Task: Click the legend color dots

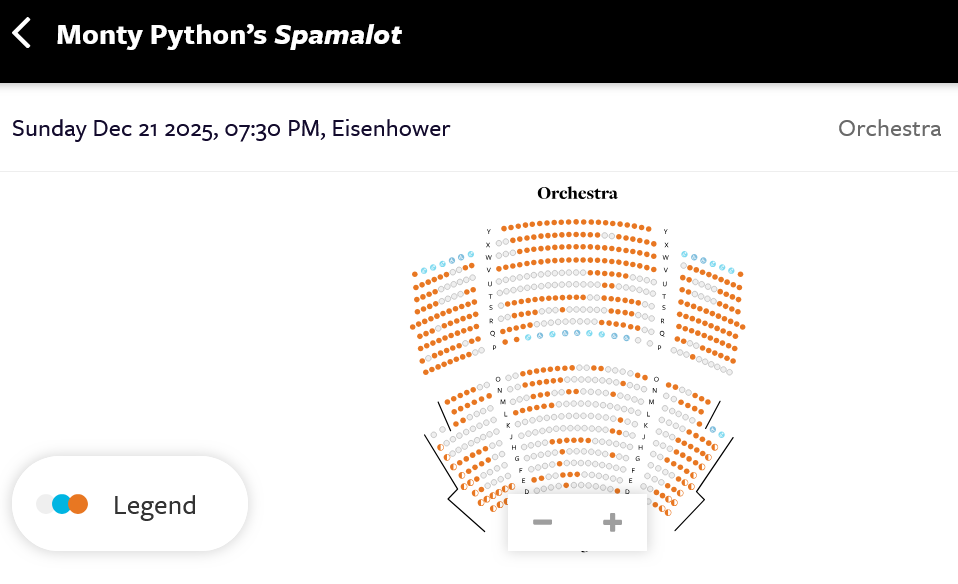Action: 62,505
